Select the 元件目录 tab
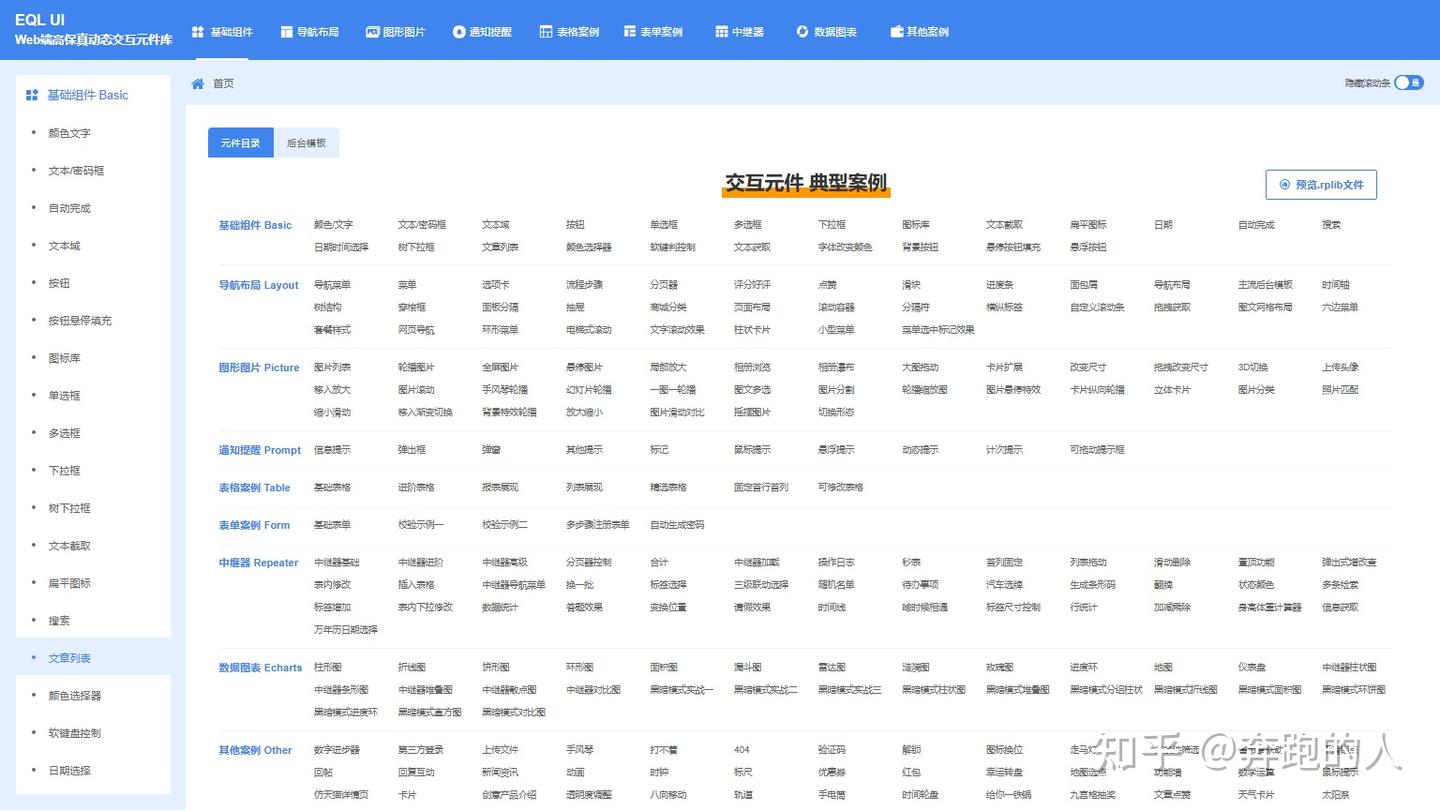The image size is (1440, 811). pyautogui.click(x=240, y=142)
